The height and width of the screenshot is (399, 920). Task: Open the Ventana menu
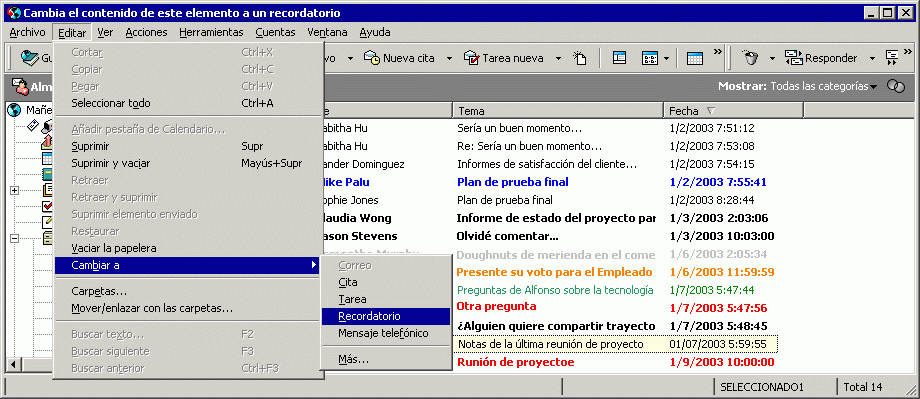tap(327, 32)
